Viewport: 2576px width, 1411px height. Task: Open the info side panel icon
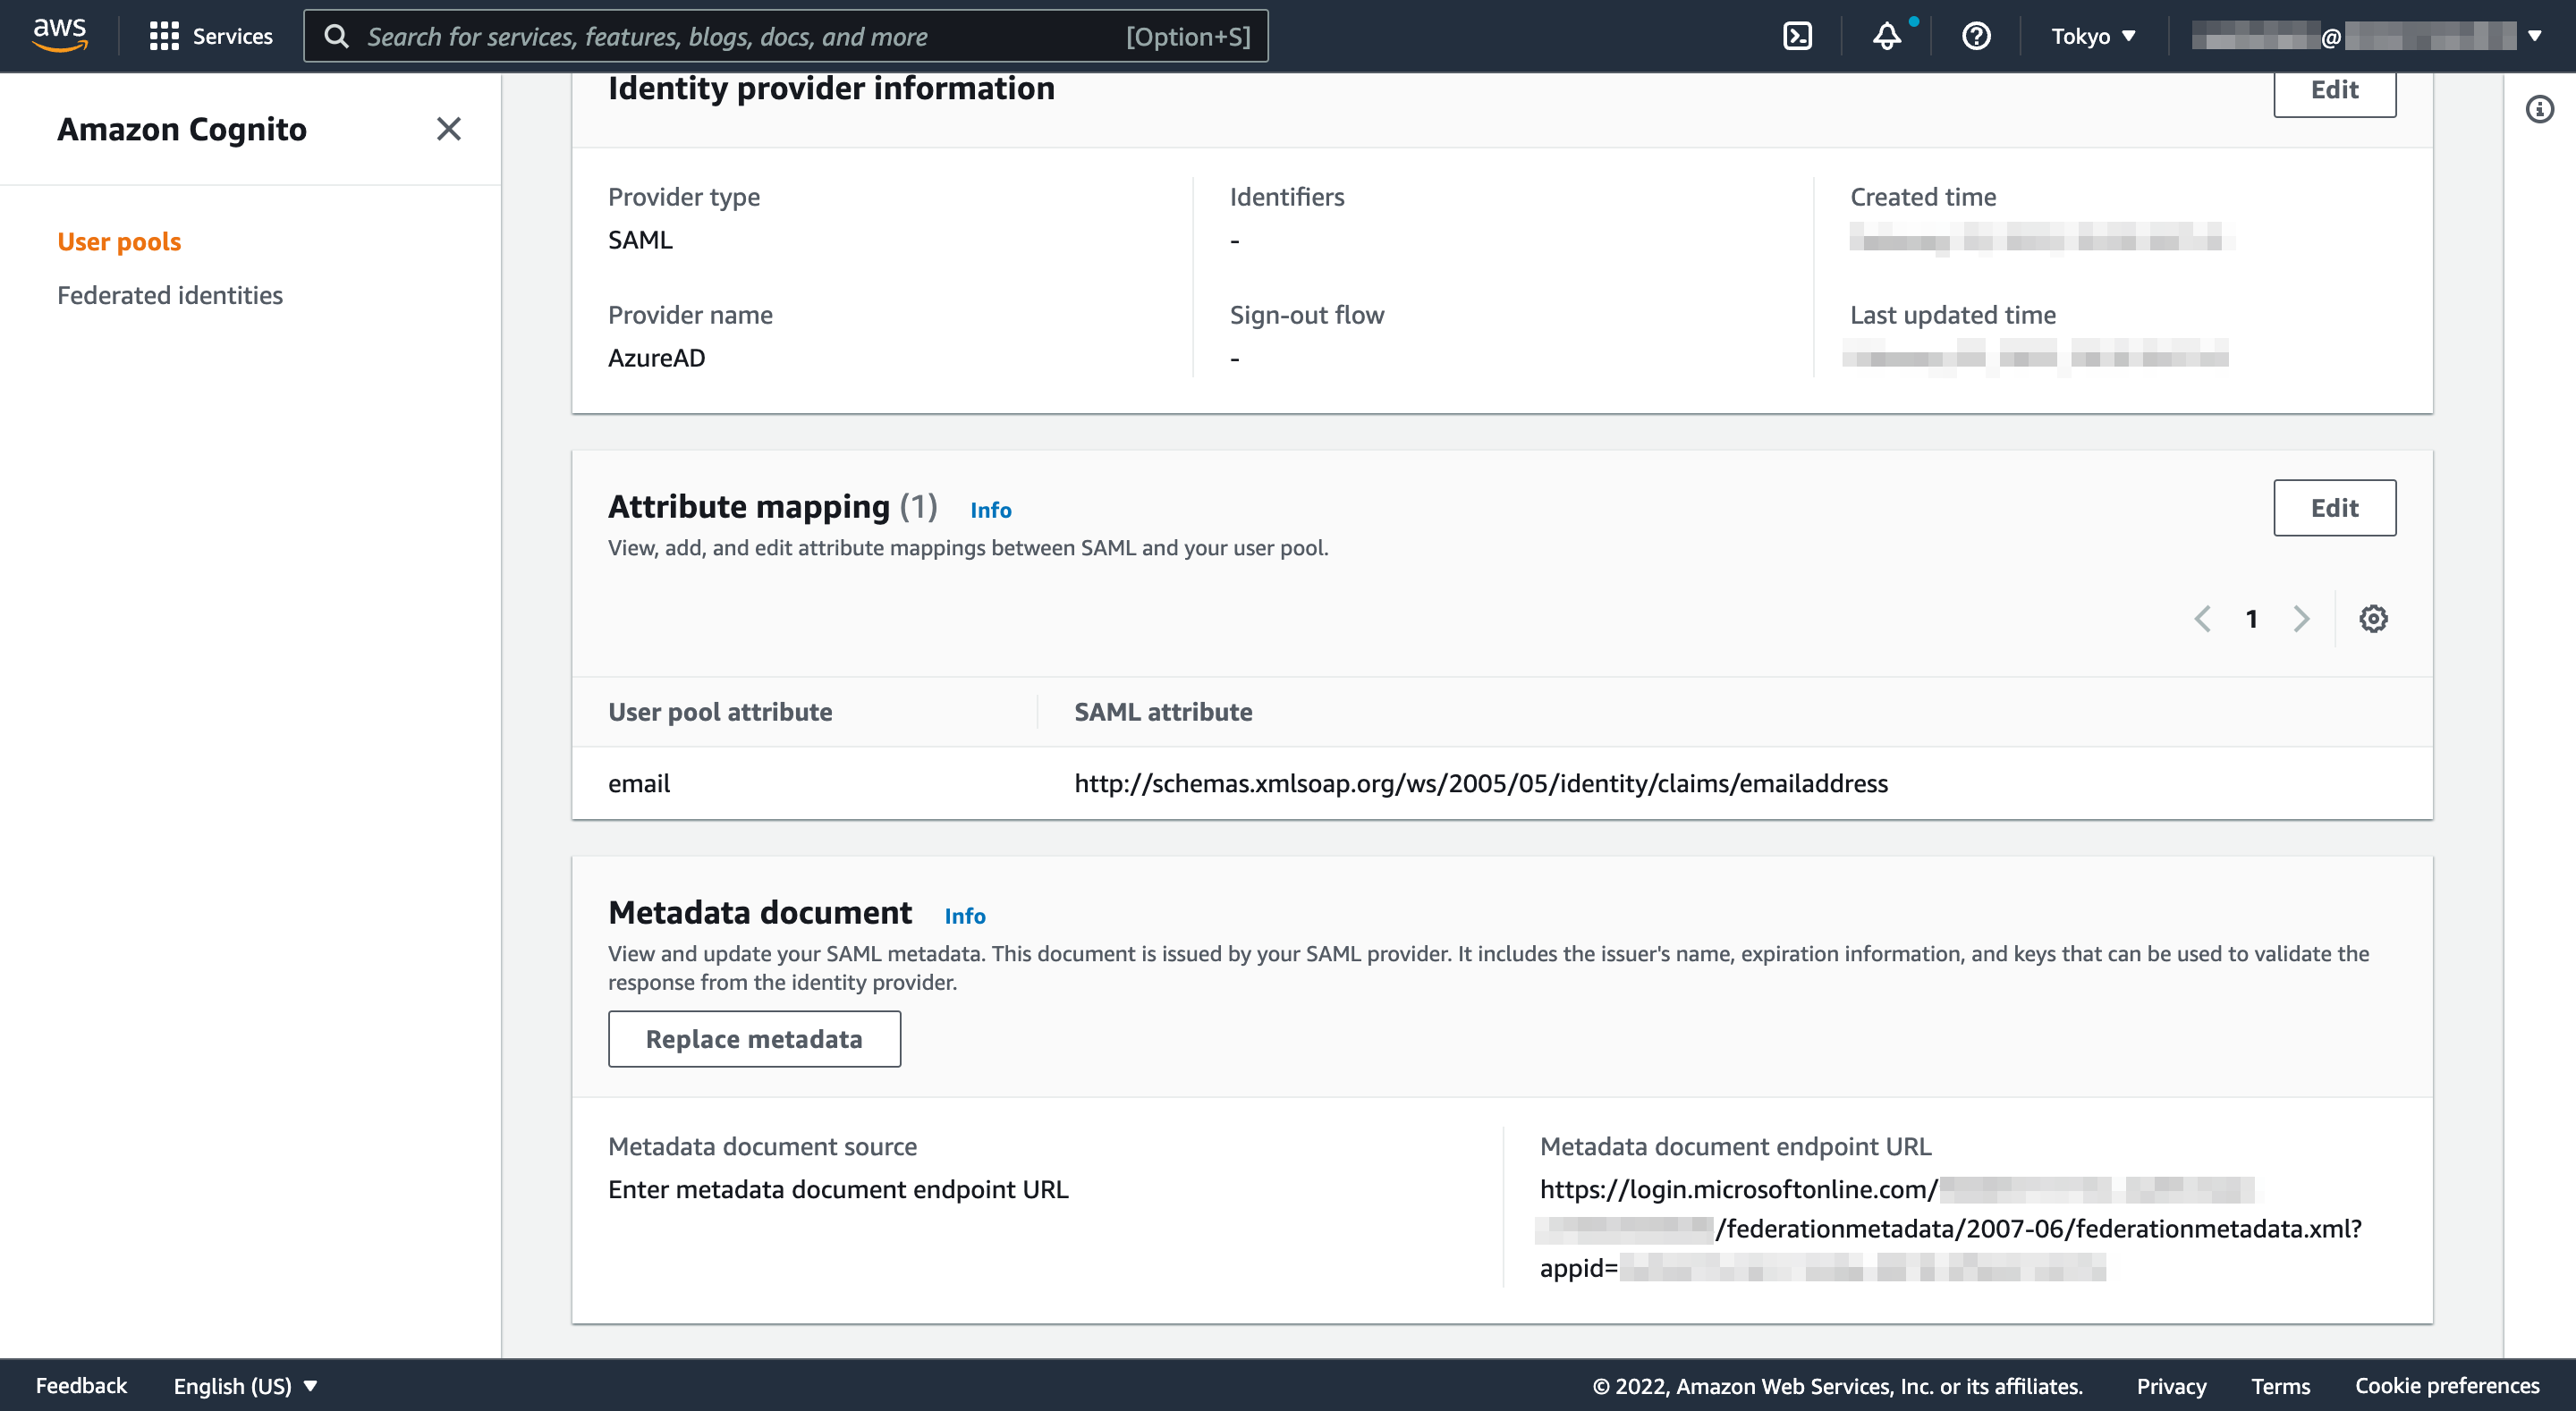click(2538, 110)
